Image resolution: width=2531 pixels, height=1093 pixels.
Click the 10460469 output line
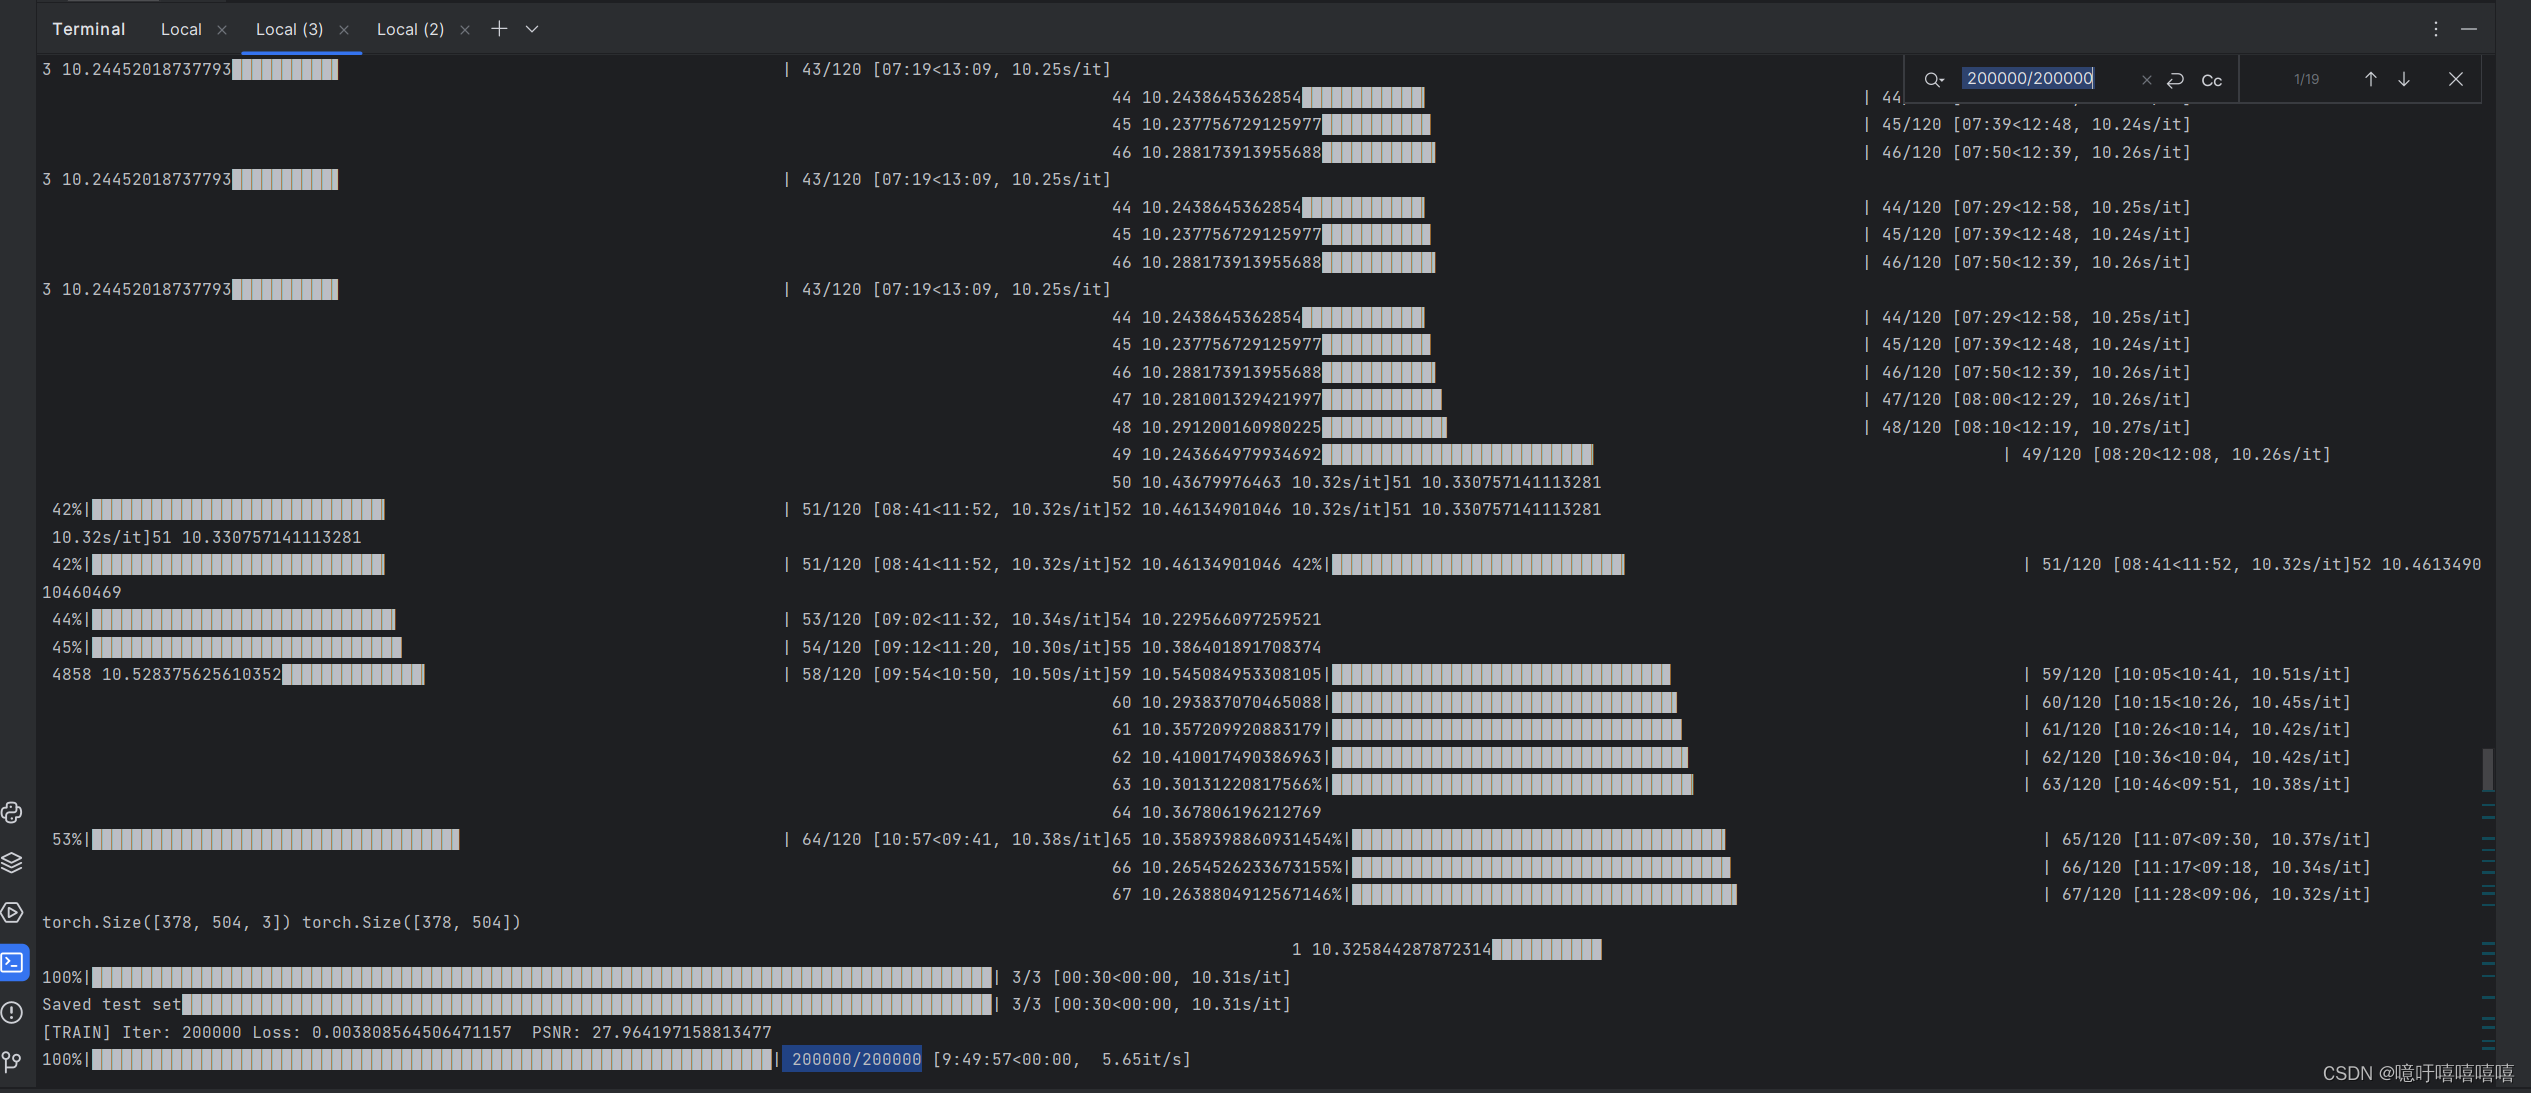click(82, 592)
